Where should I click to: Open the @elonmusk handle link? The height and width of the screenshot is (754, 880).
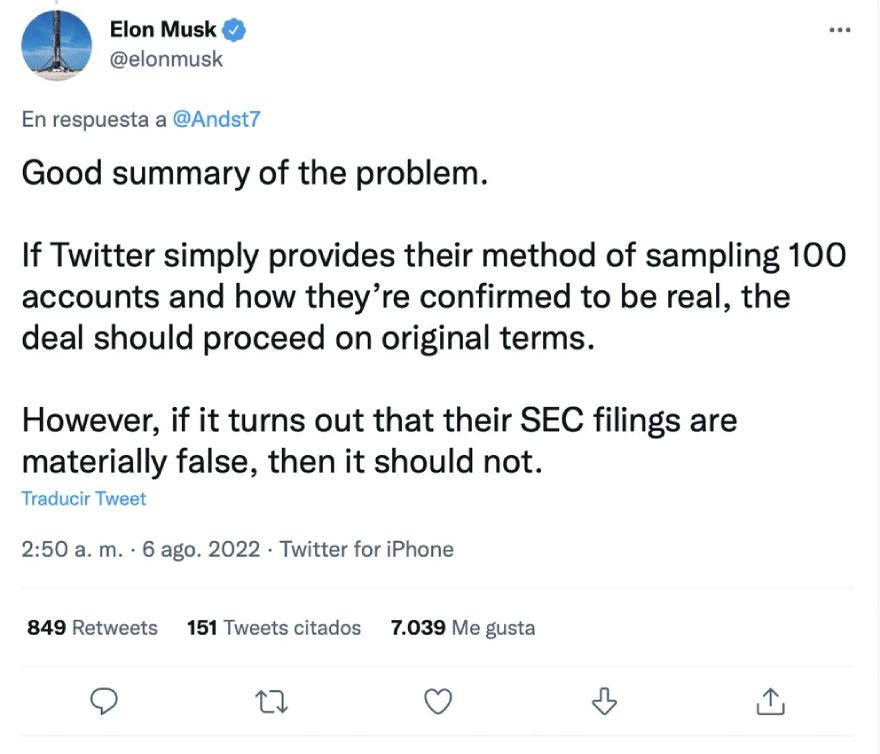(x=166, y=59)
